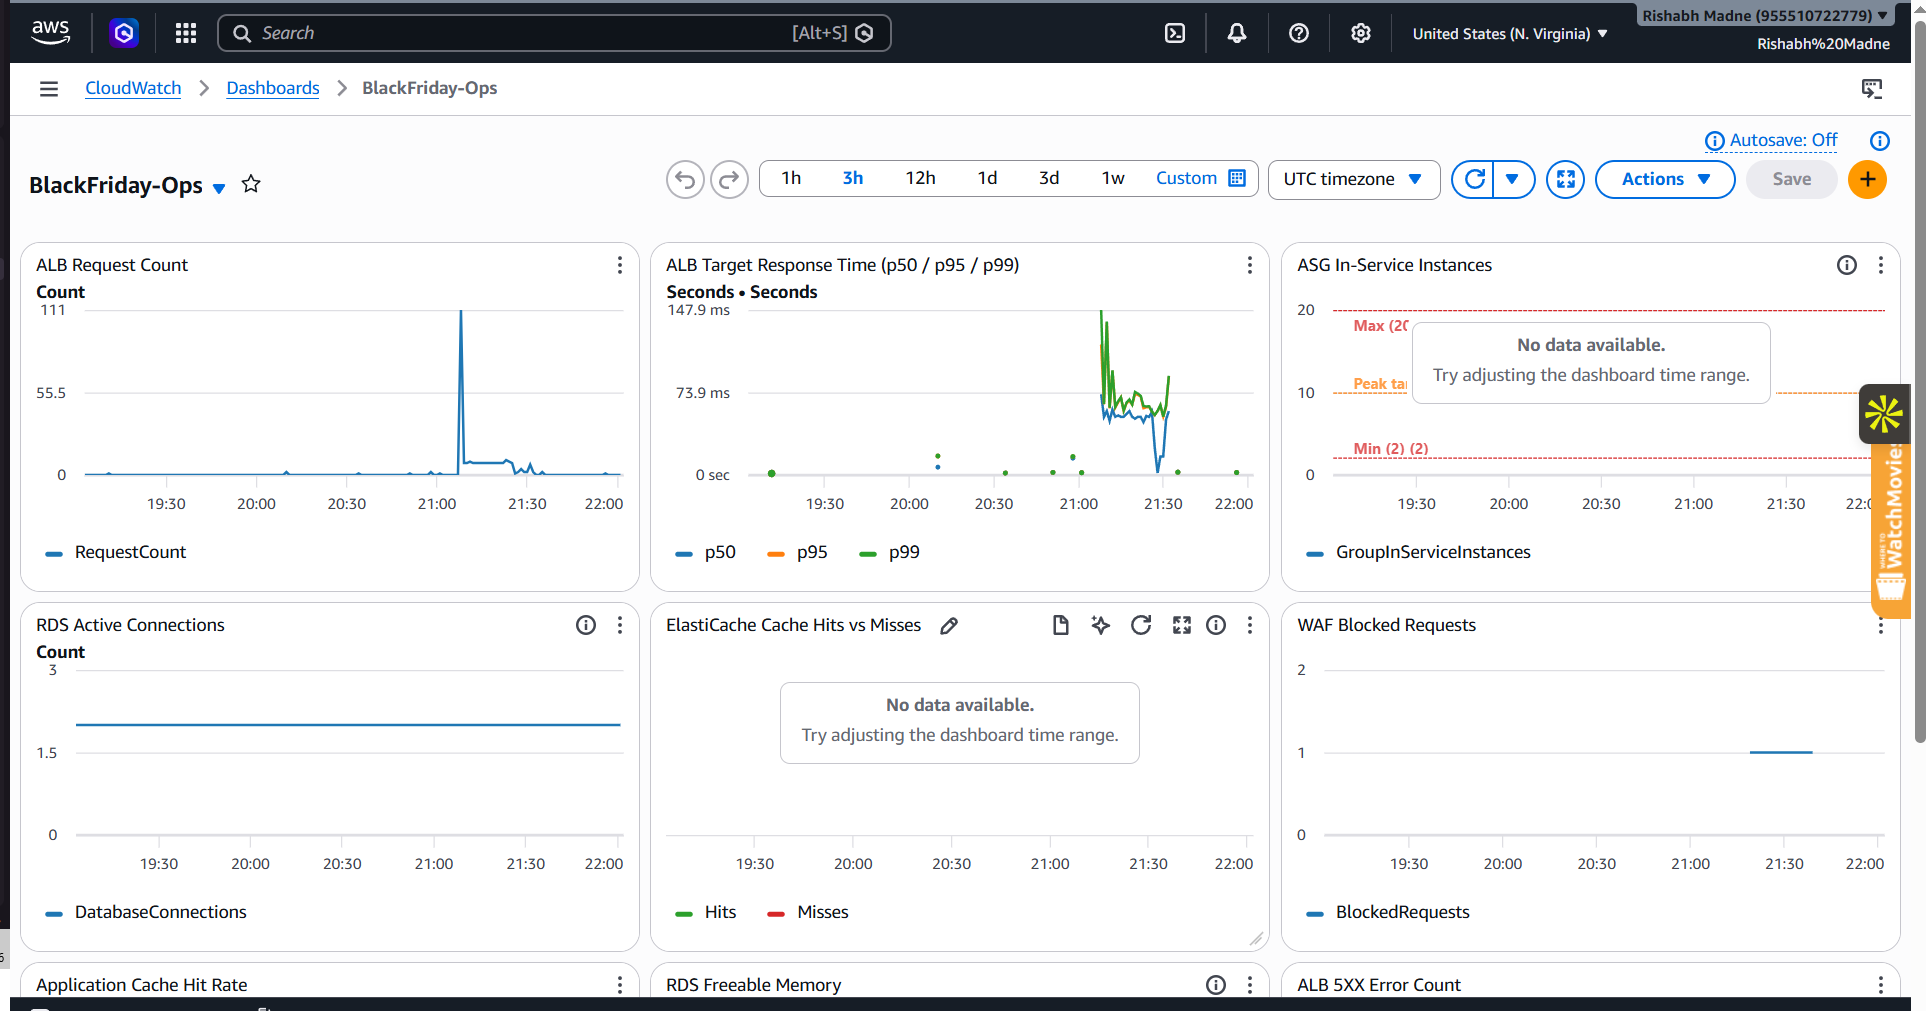1926x1011 pixels.
Task: Open the AWS services grid menu
Action: (x=186, y=33)
